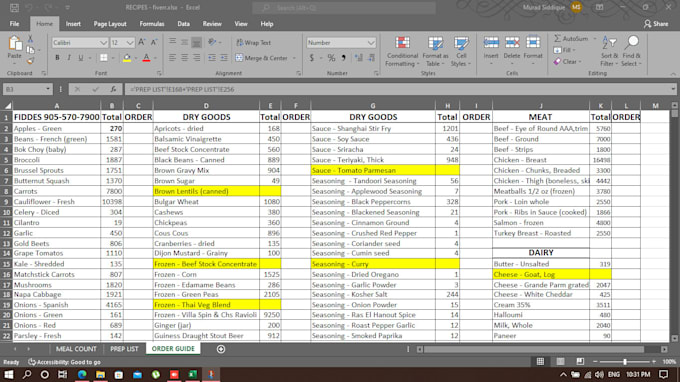Switch to the Insert ribbon tab
680x382 pixels.
pyautogui.click(x=73, y=24)
